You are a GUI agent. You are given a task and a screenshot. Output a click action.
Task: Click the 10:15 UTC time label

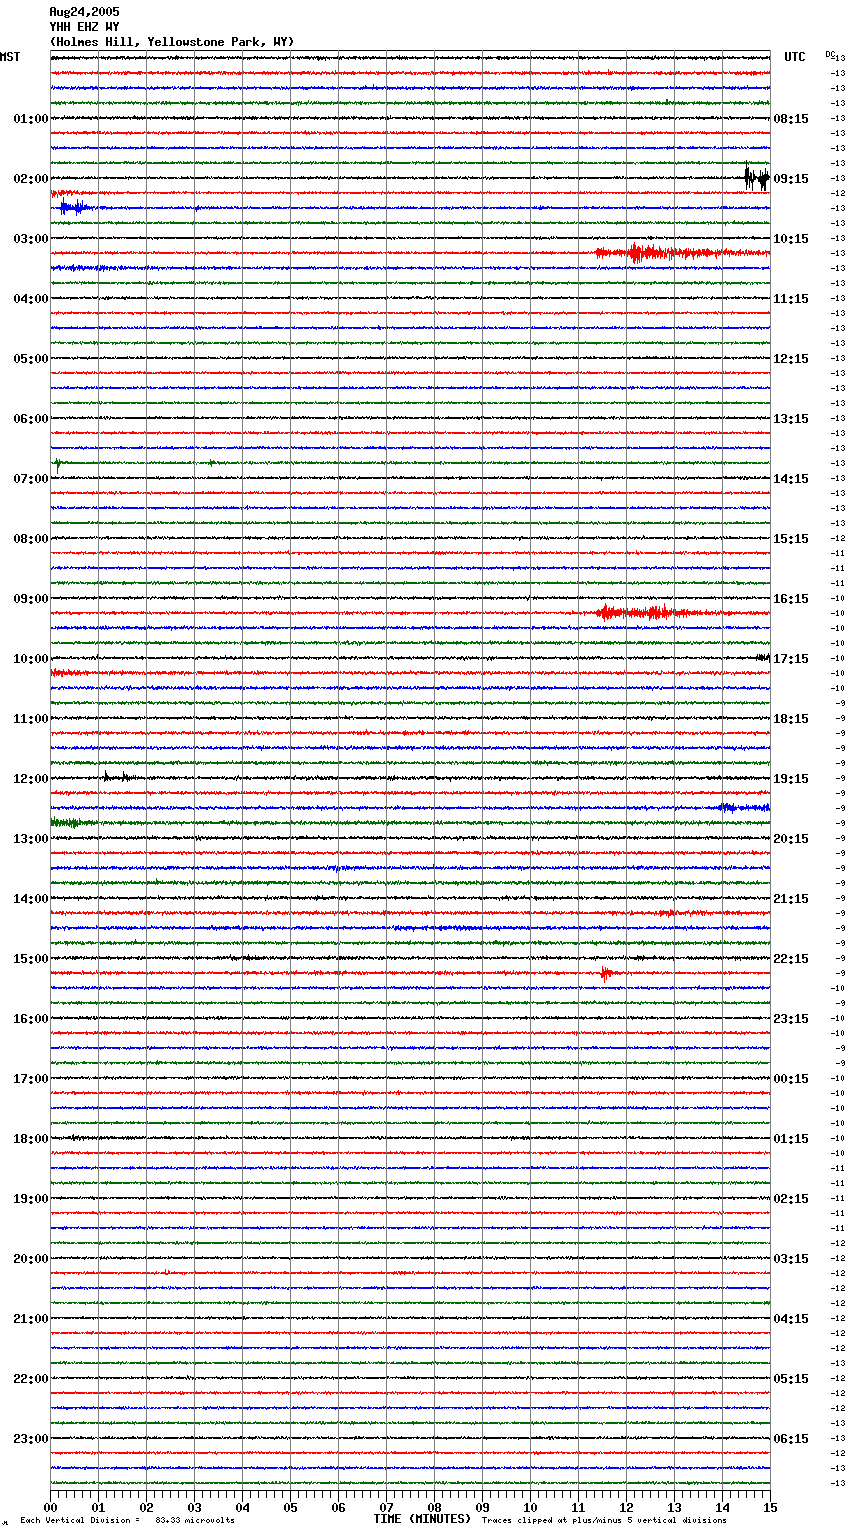(x=791, y=239)
